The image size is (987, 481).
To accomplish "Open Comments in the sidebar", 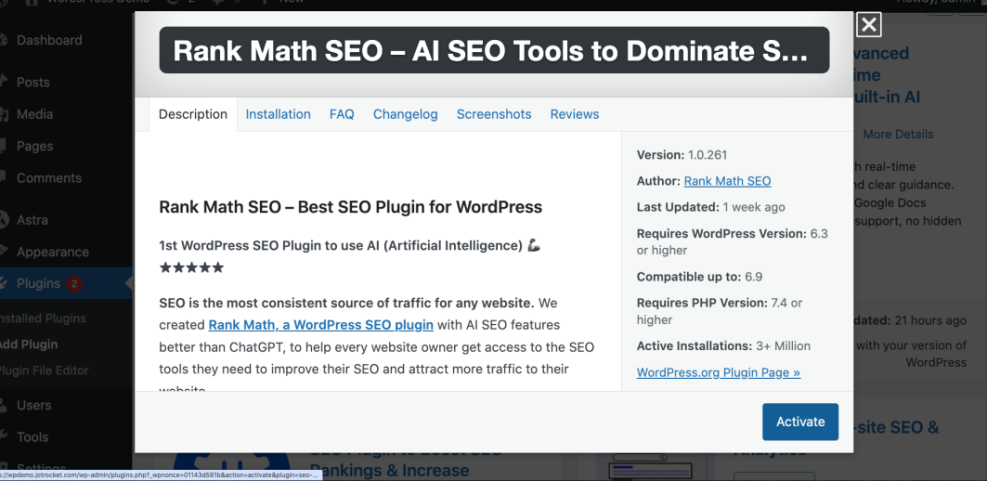I will [x=49, y=178].
